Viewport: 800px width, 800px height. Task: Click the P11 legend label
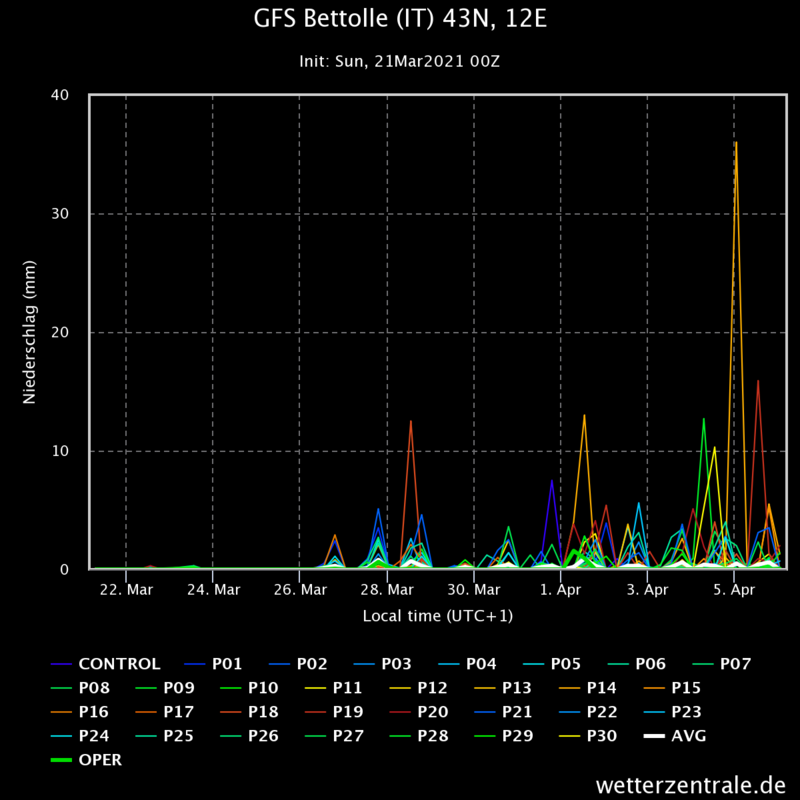[x=347, y=688]
